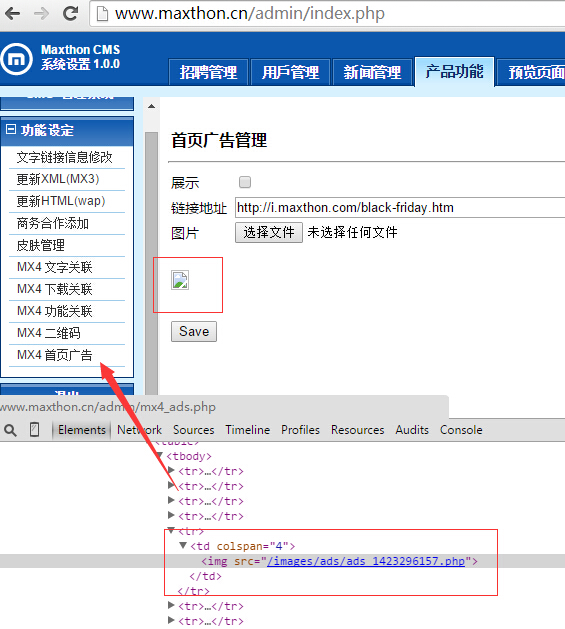The width and height of the screenshot is (565, 629).
Task: Select the Profiles DevTools tab
Action: [x=300, y=430]
